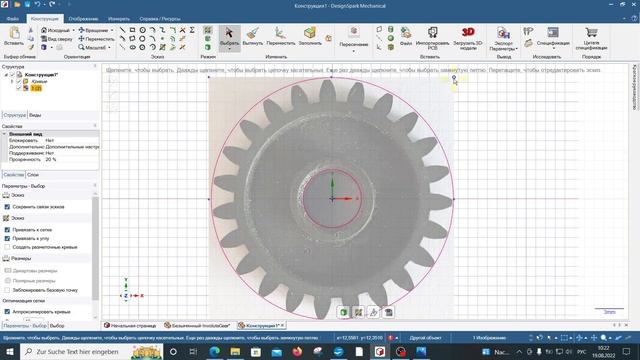Toggle visibility checkbox of Кривые item
Image resolution: width=640 pixels, height=360 pixels.
18,81
